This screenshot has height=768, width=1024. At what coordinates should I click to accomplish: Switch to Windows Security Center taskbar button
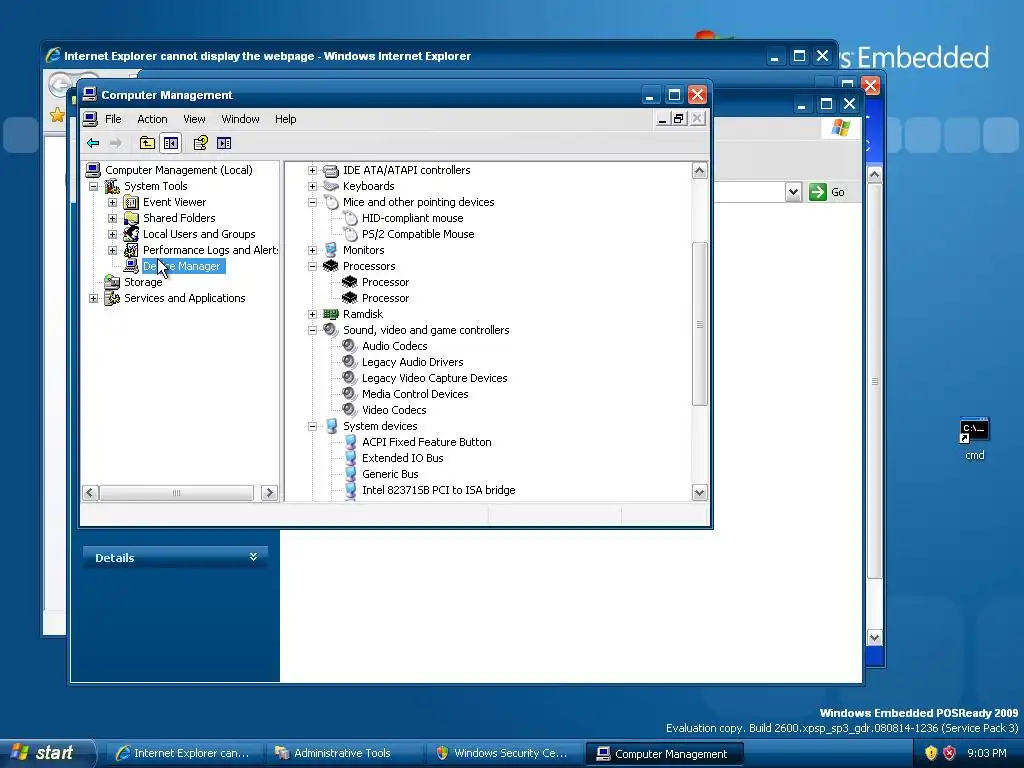coord(503,753)
